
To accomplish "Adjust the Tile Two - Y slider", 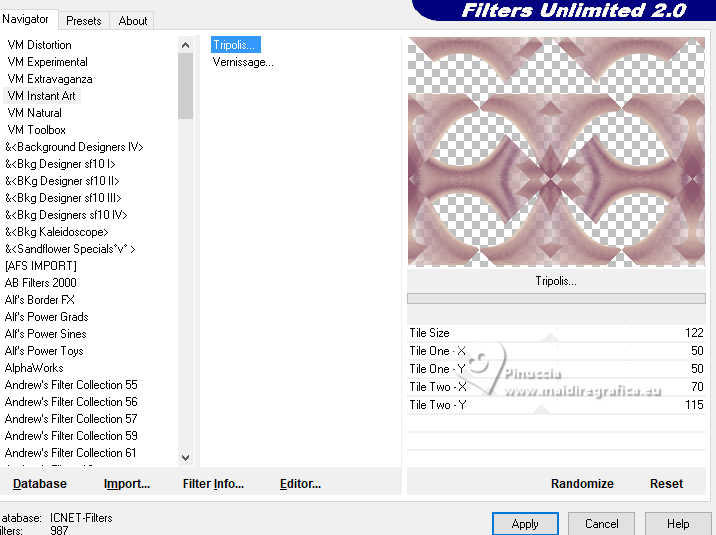I will pyautogui.click(x=556, y=405).
